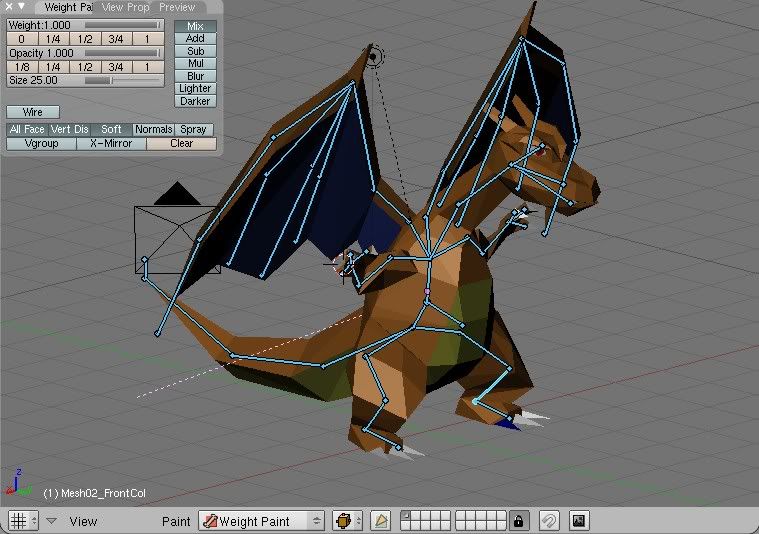Screen dimensions: 759x534
Task: Open the draw type cube dropdown
Action: coord(348,521)
